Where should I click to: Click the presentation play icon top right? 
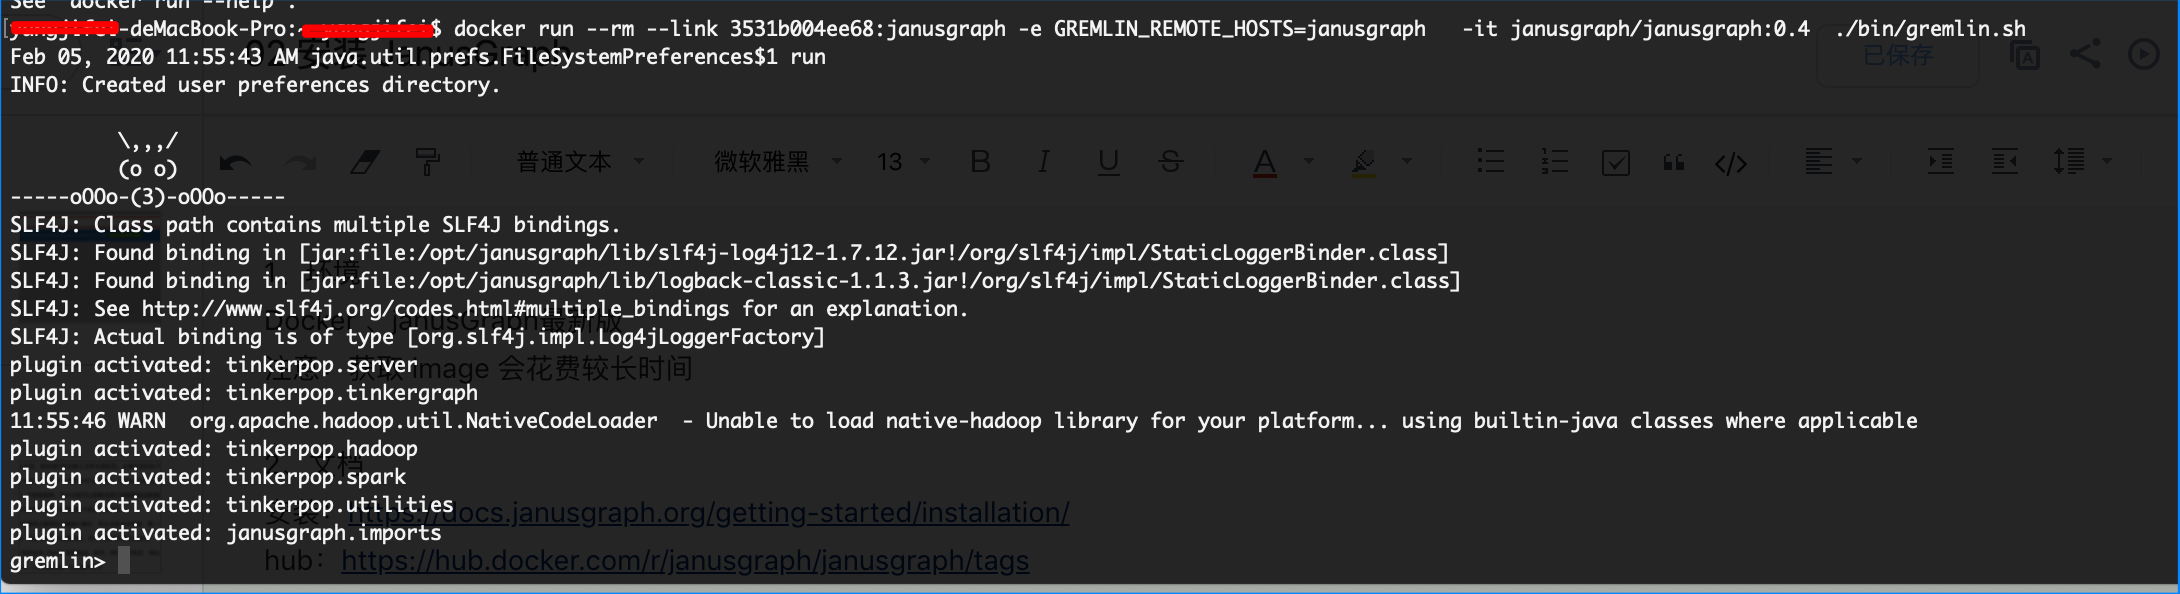(x=2143, y=55)
